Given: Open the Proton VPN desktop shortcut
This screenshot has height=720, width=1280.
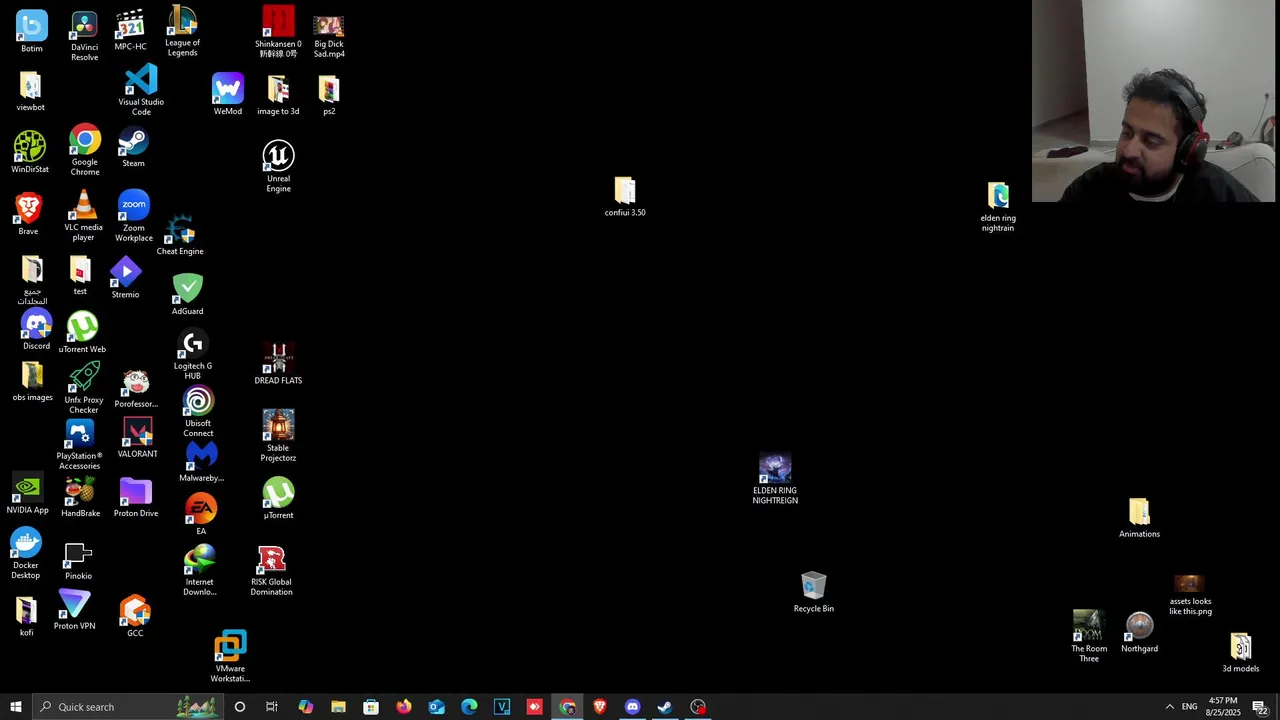Looking at the screenshot, I should coord(74,610).
